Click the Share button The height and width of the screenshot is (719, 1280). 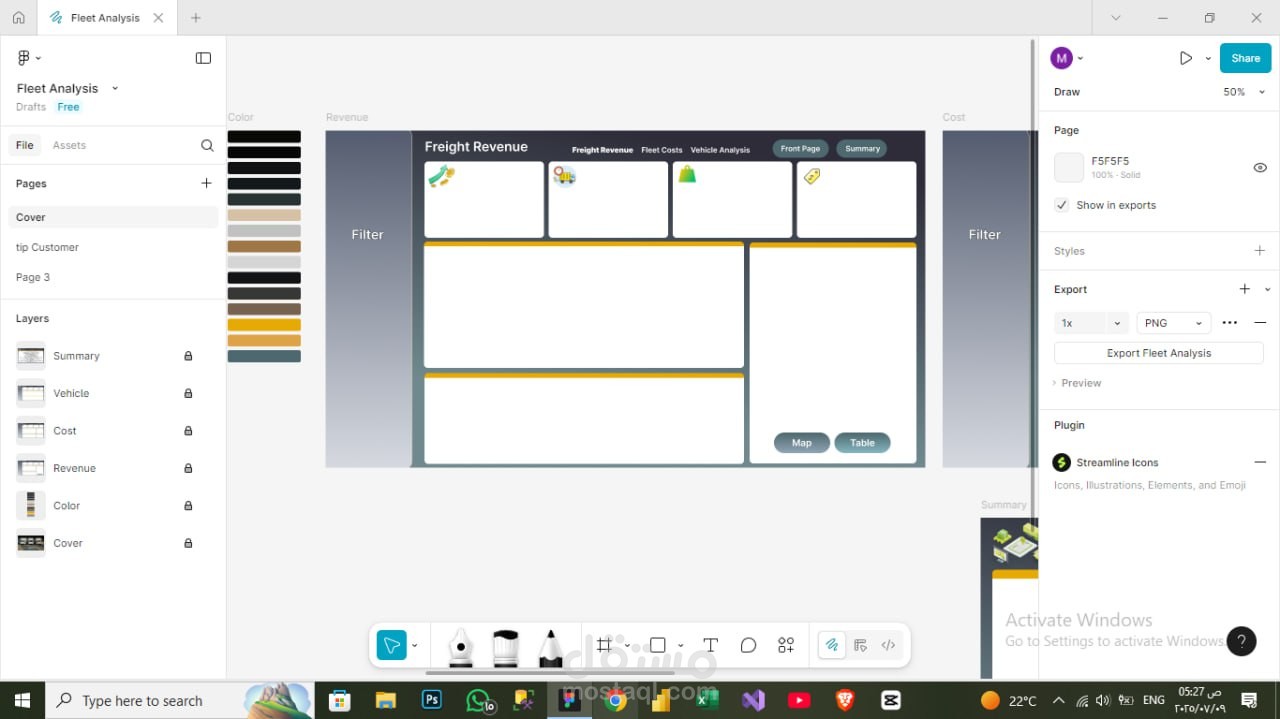1245,58
